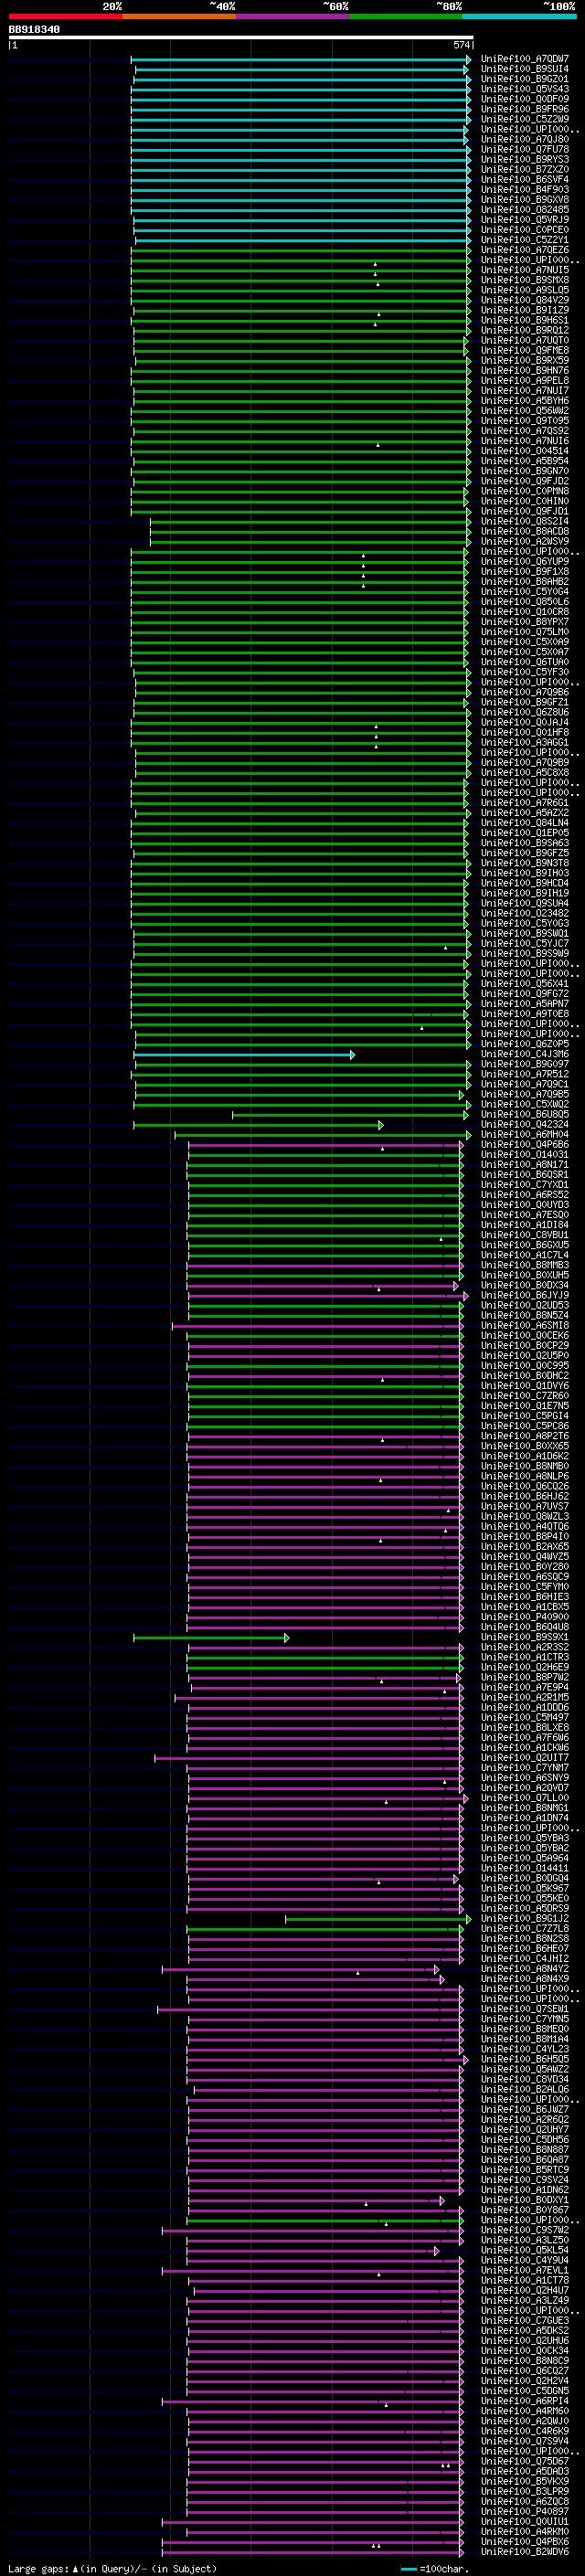Image resolution: width=585 pixels, height=2576 pixels.
Task: Click hit label UniRef100_Q4P6B6
Action: click(x=525, y=1144)
